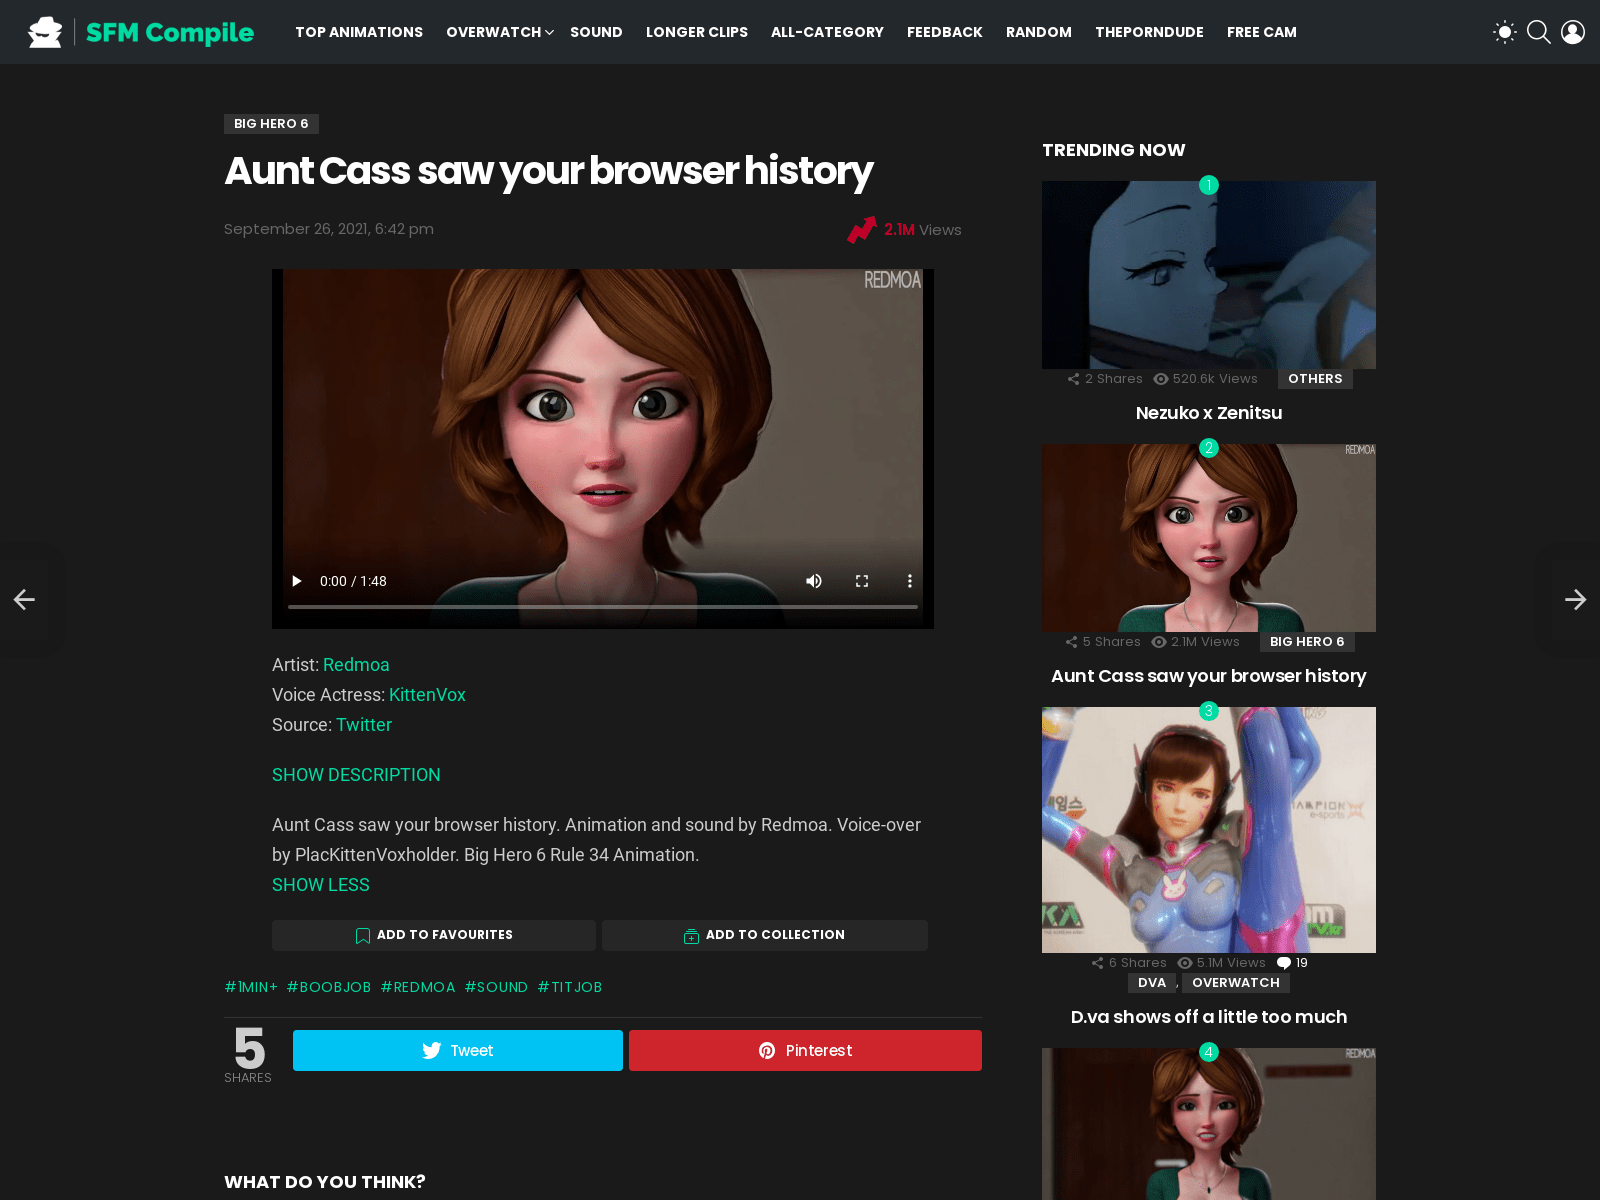Open Top Animations menu item
The image size is (1600, 1200).
coord(359,32)
